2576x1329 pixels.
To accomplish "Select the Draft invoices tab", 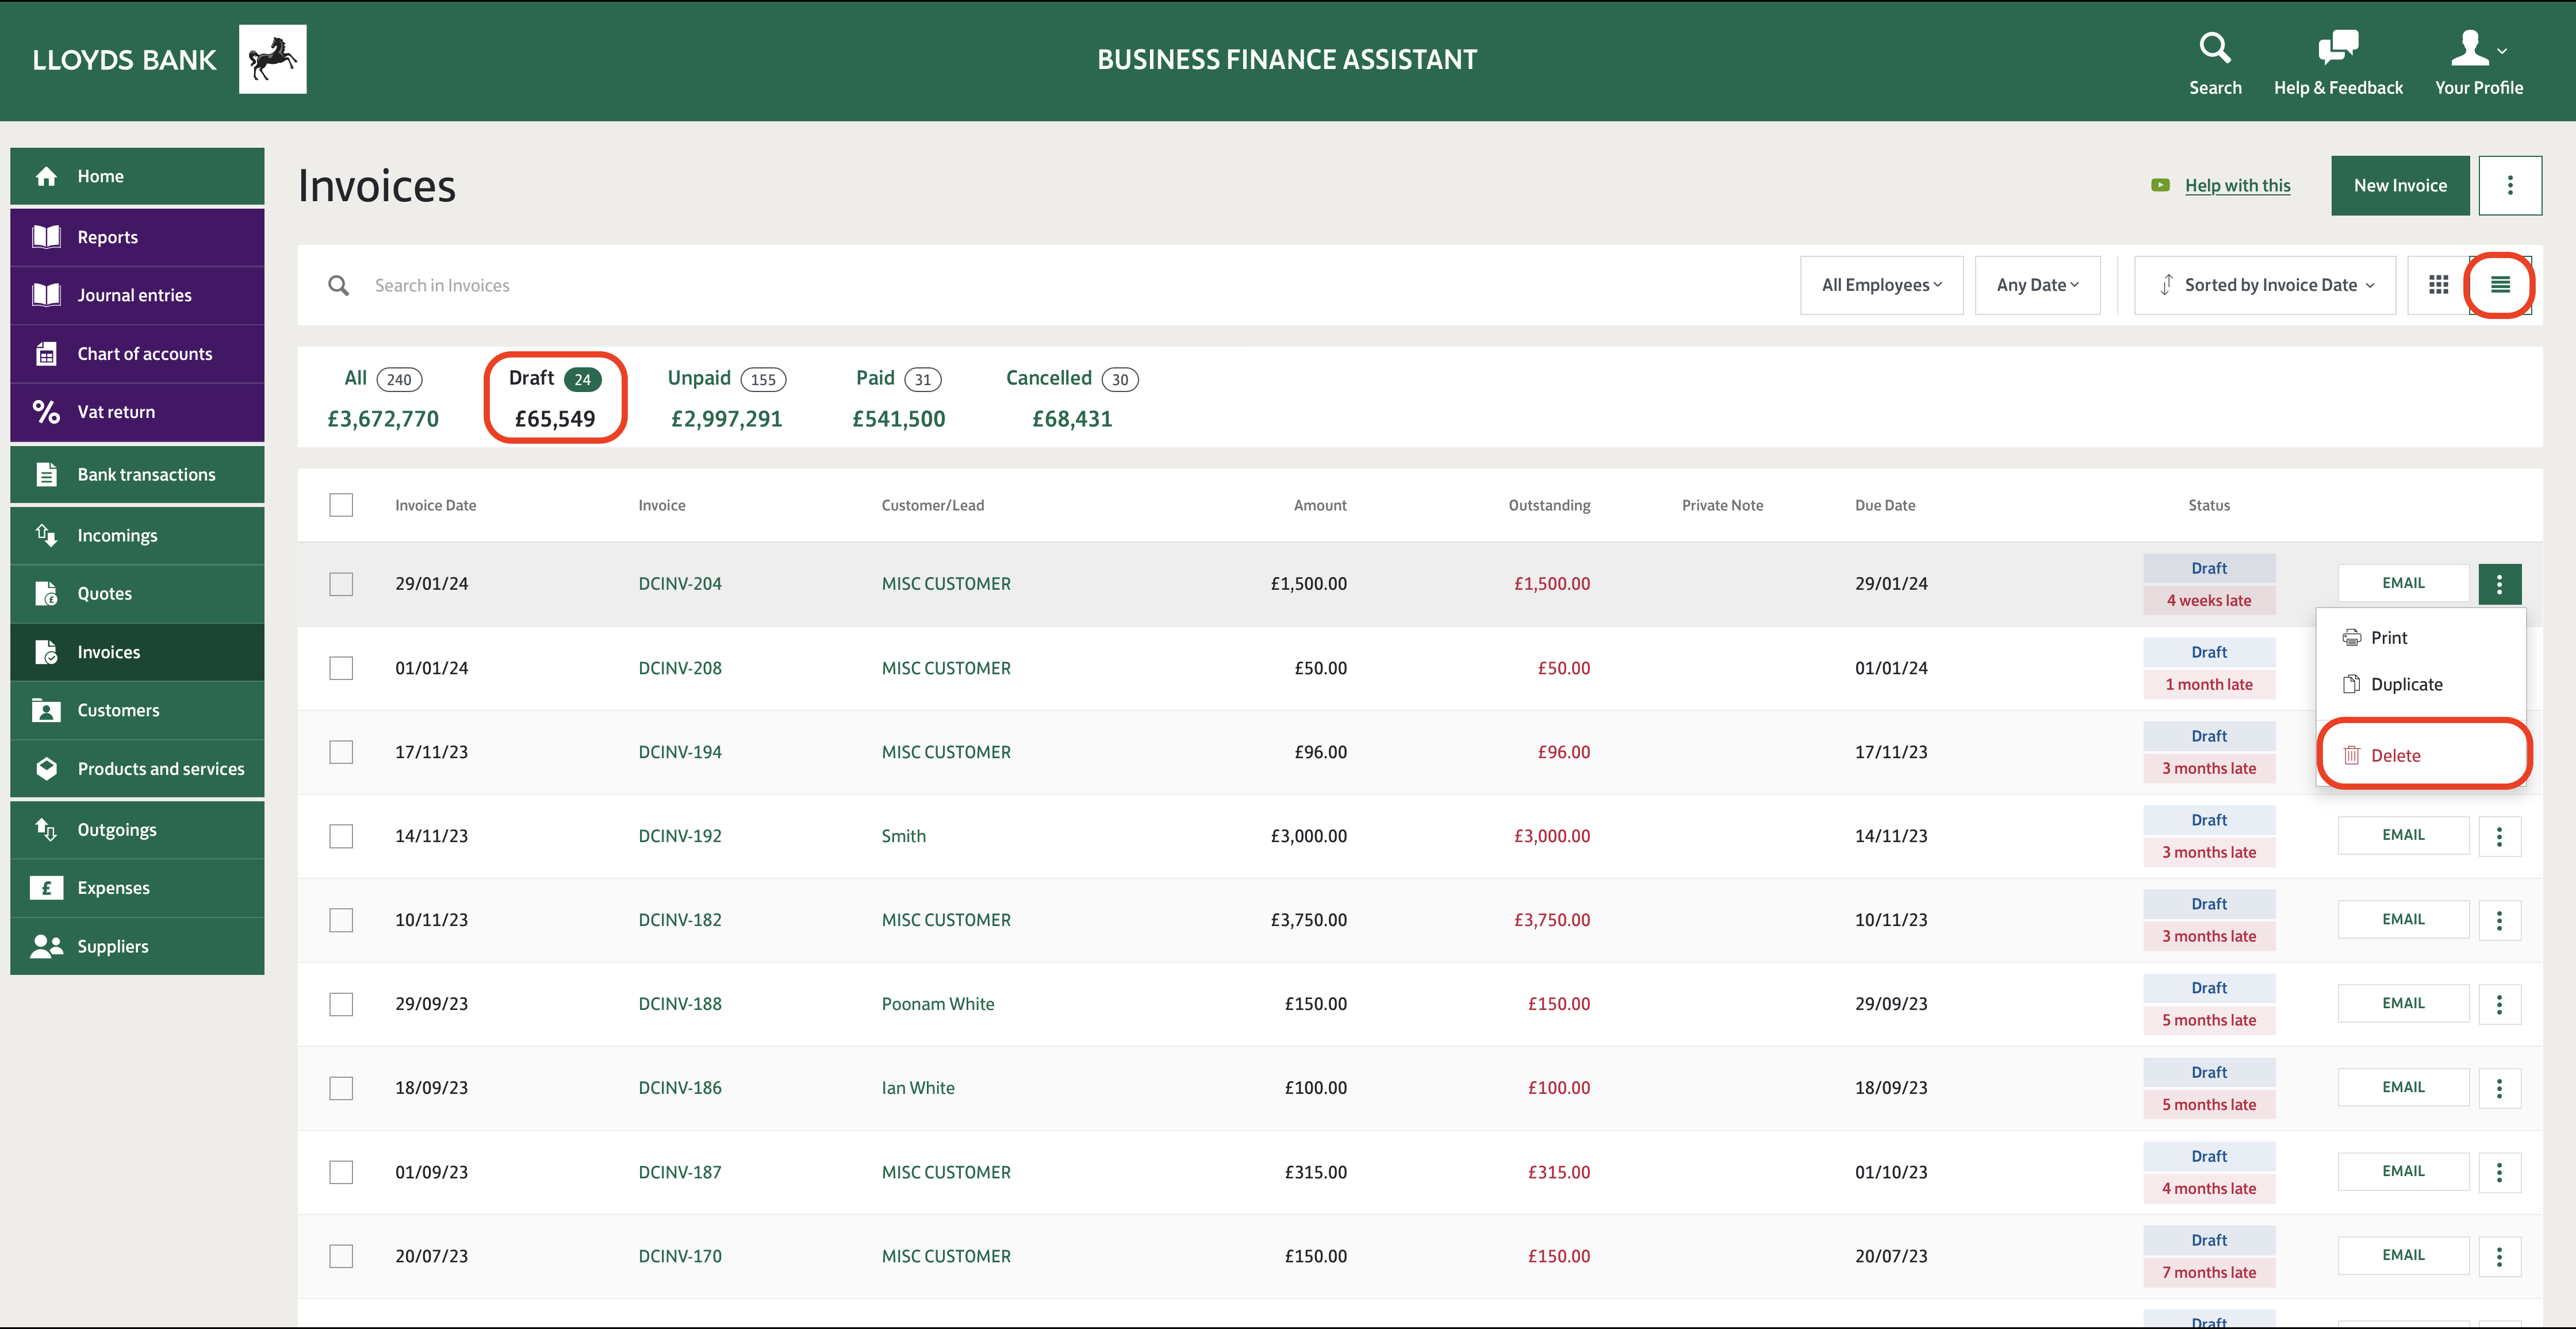I will point(555,398).
